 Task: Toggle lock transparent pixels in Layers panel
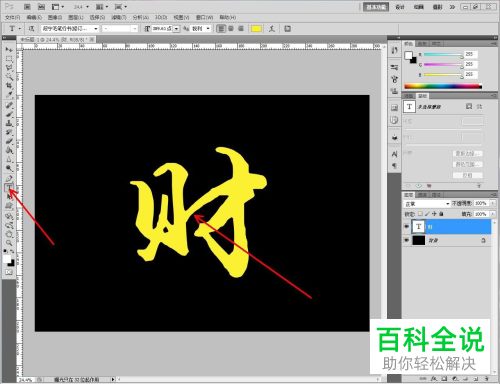click(420, 214)
